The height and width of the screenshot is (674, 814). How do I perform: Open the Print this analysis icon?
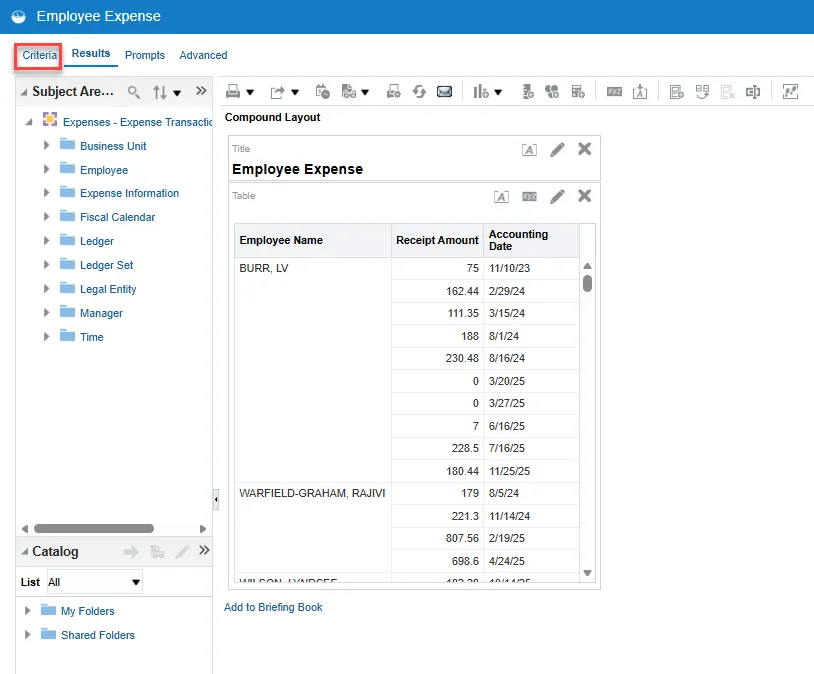coord(233,92)
